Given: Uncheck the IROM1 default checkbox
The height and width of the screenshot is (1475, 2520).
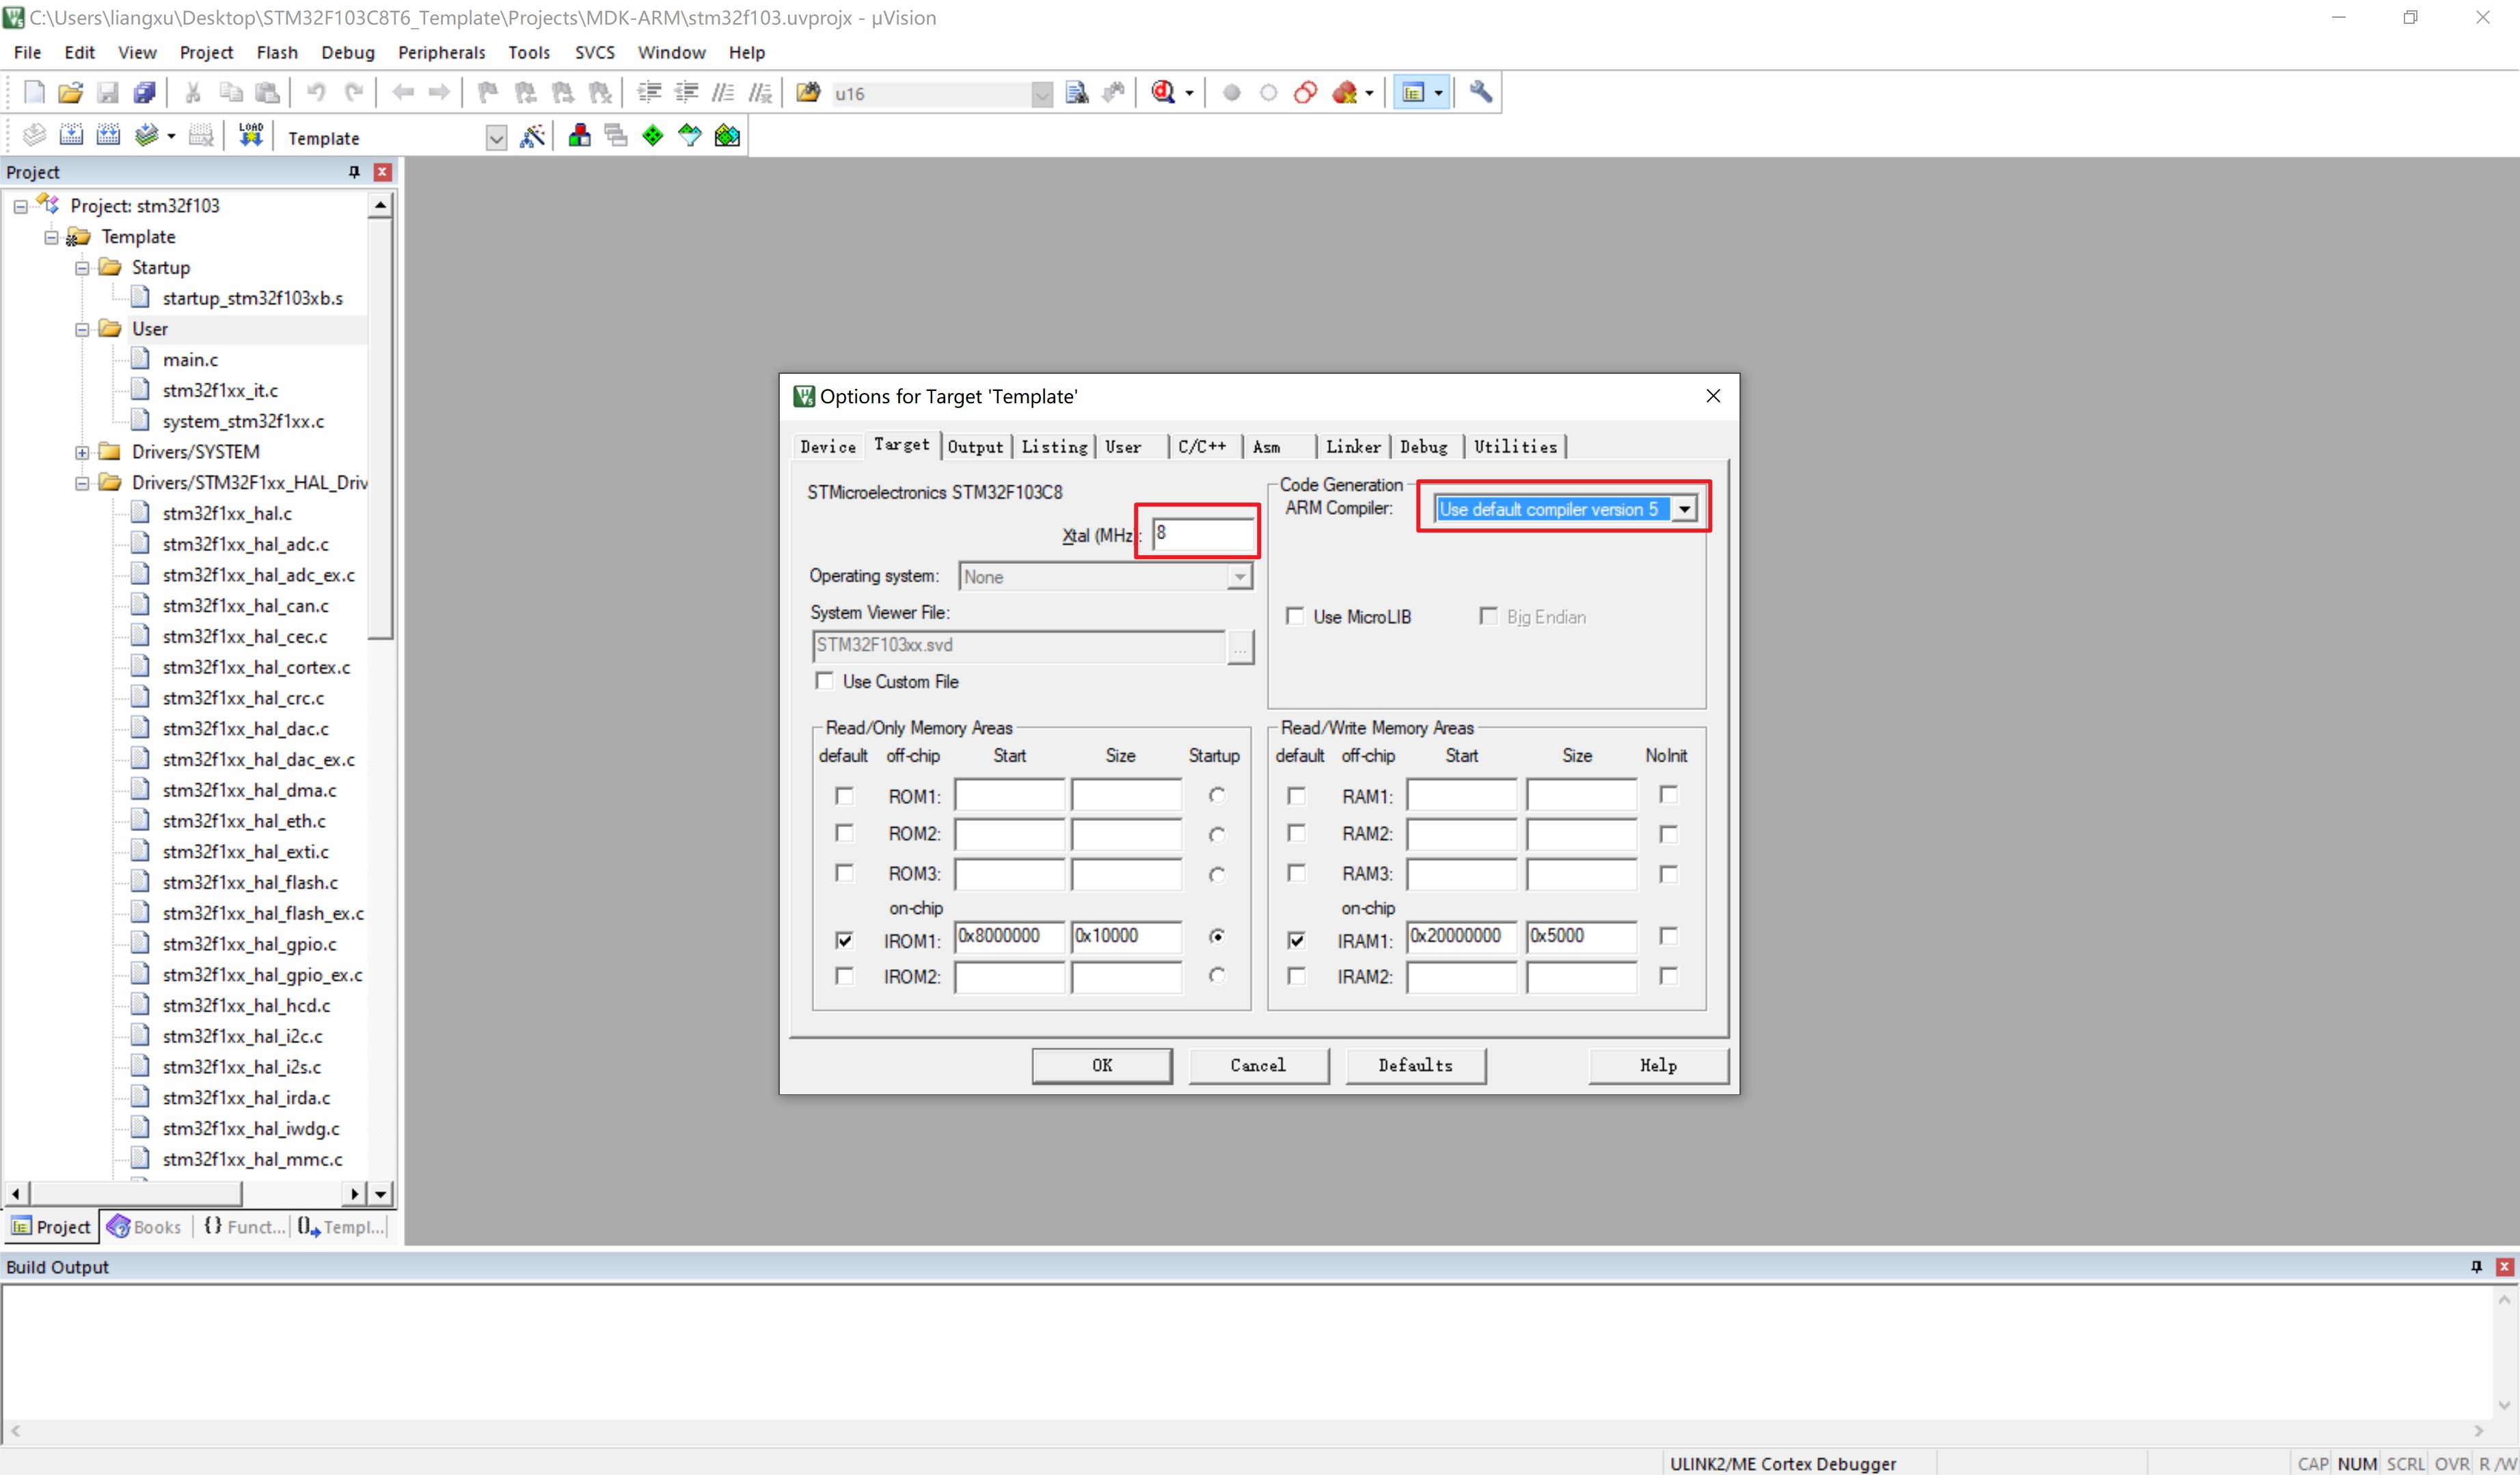Looking at the screenshot, I should click(844, 940).
